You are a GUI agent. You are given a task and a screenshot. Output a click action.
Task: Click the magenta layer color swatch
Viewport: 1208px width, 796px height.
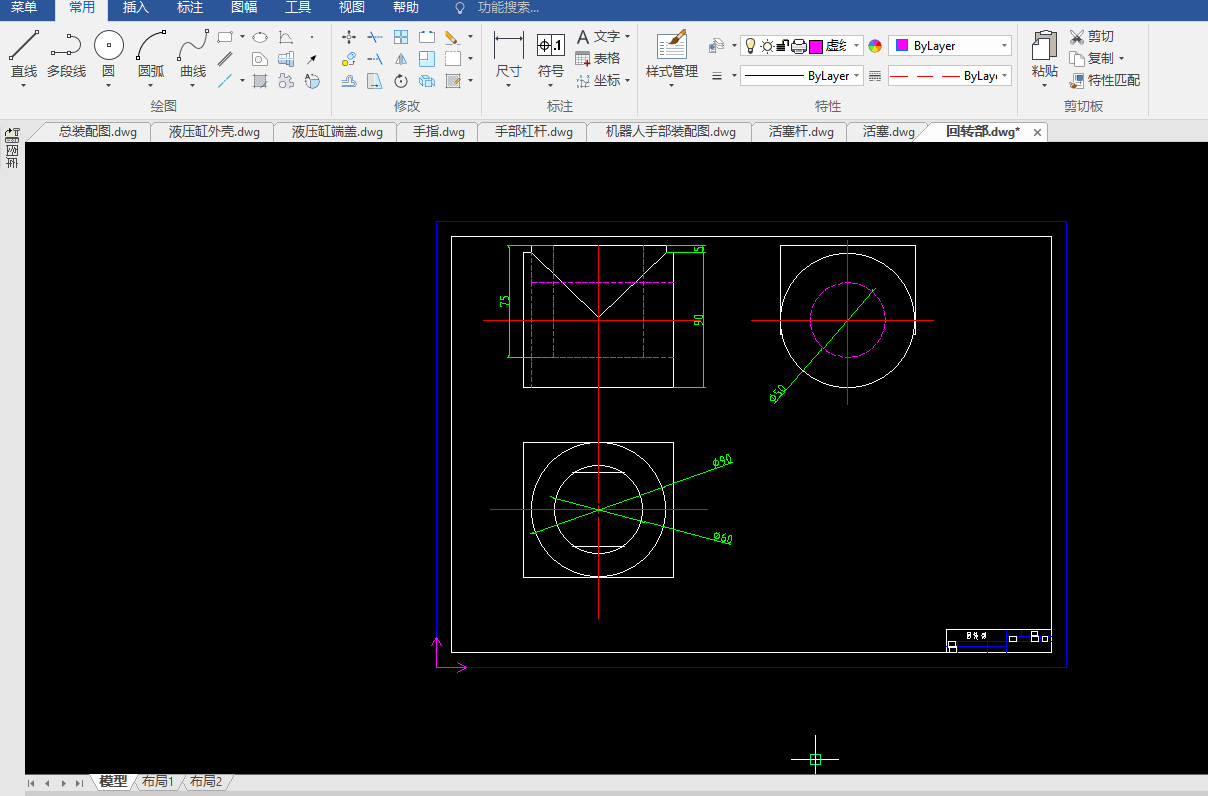click(x=816, y=46)
